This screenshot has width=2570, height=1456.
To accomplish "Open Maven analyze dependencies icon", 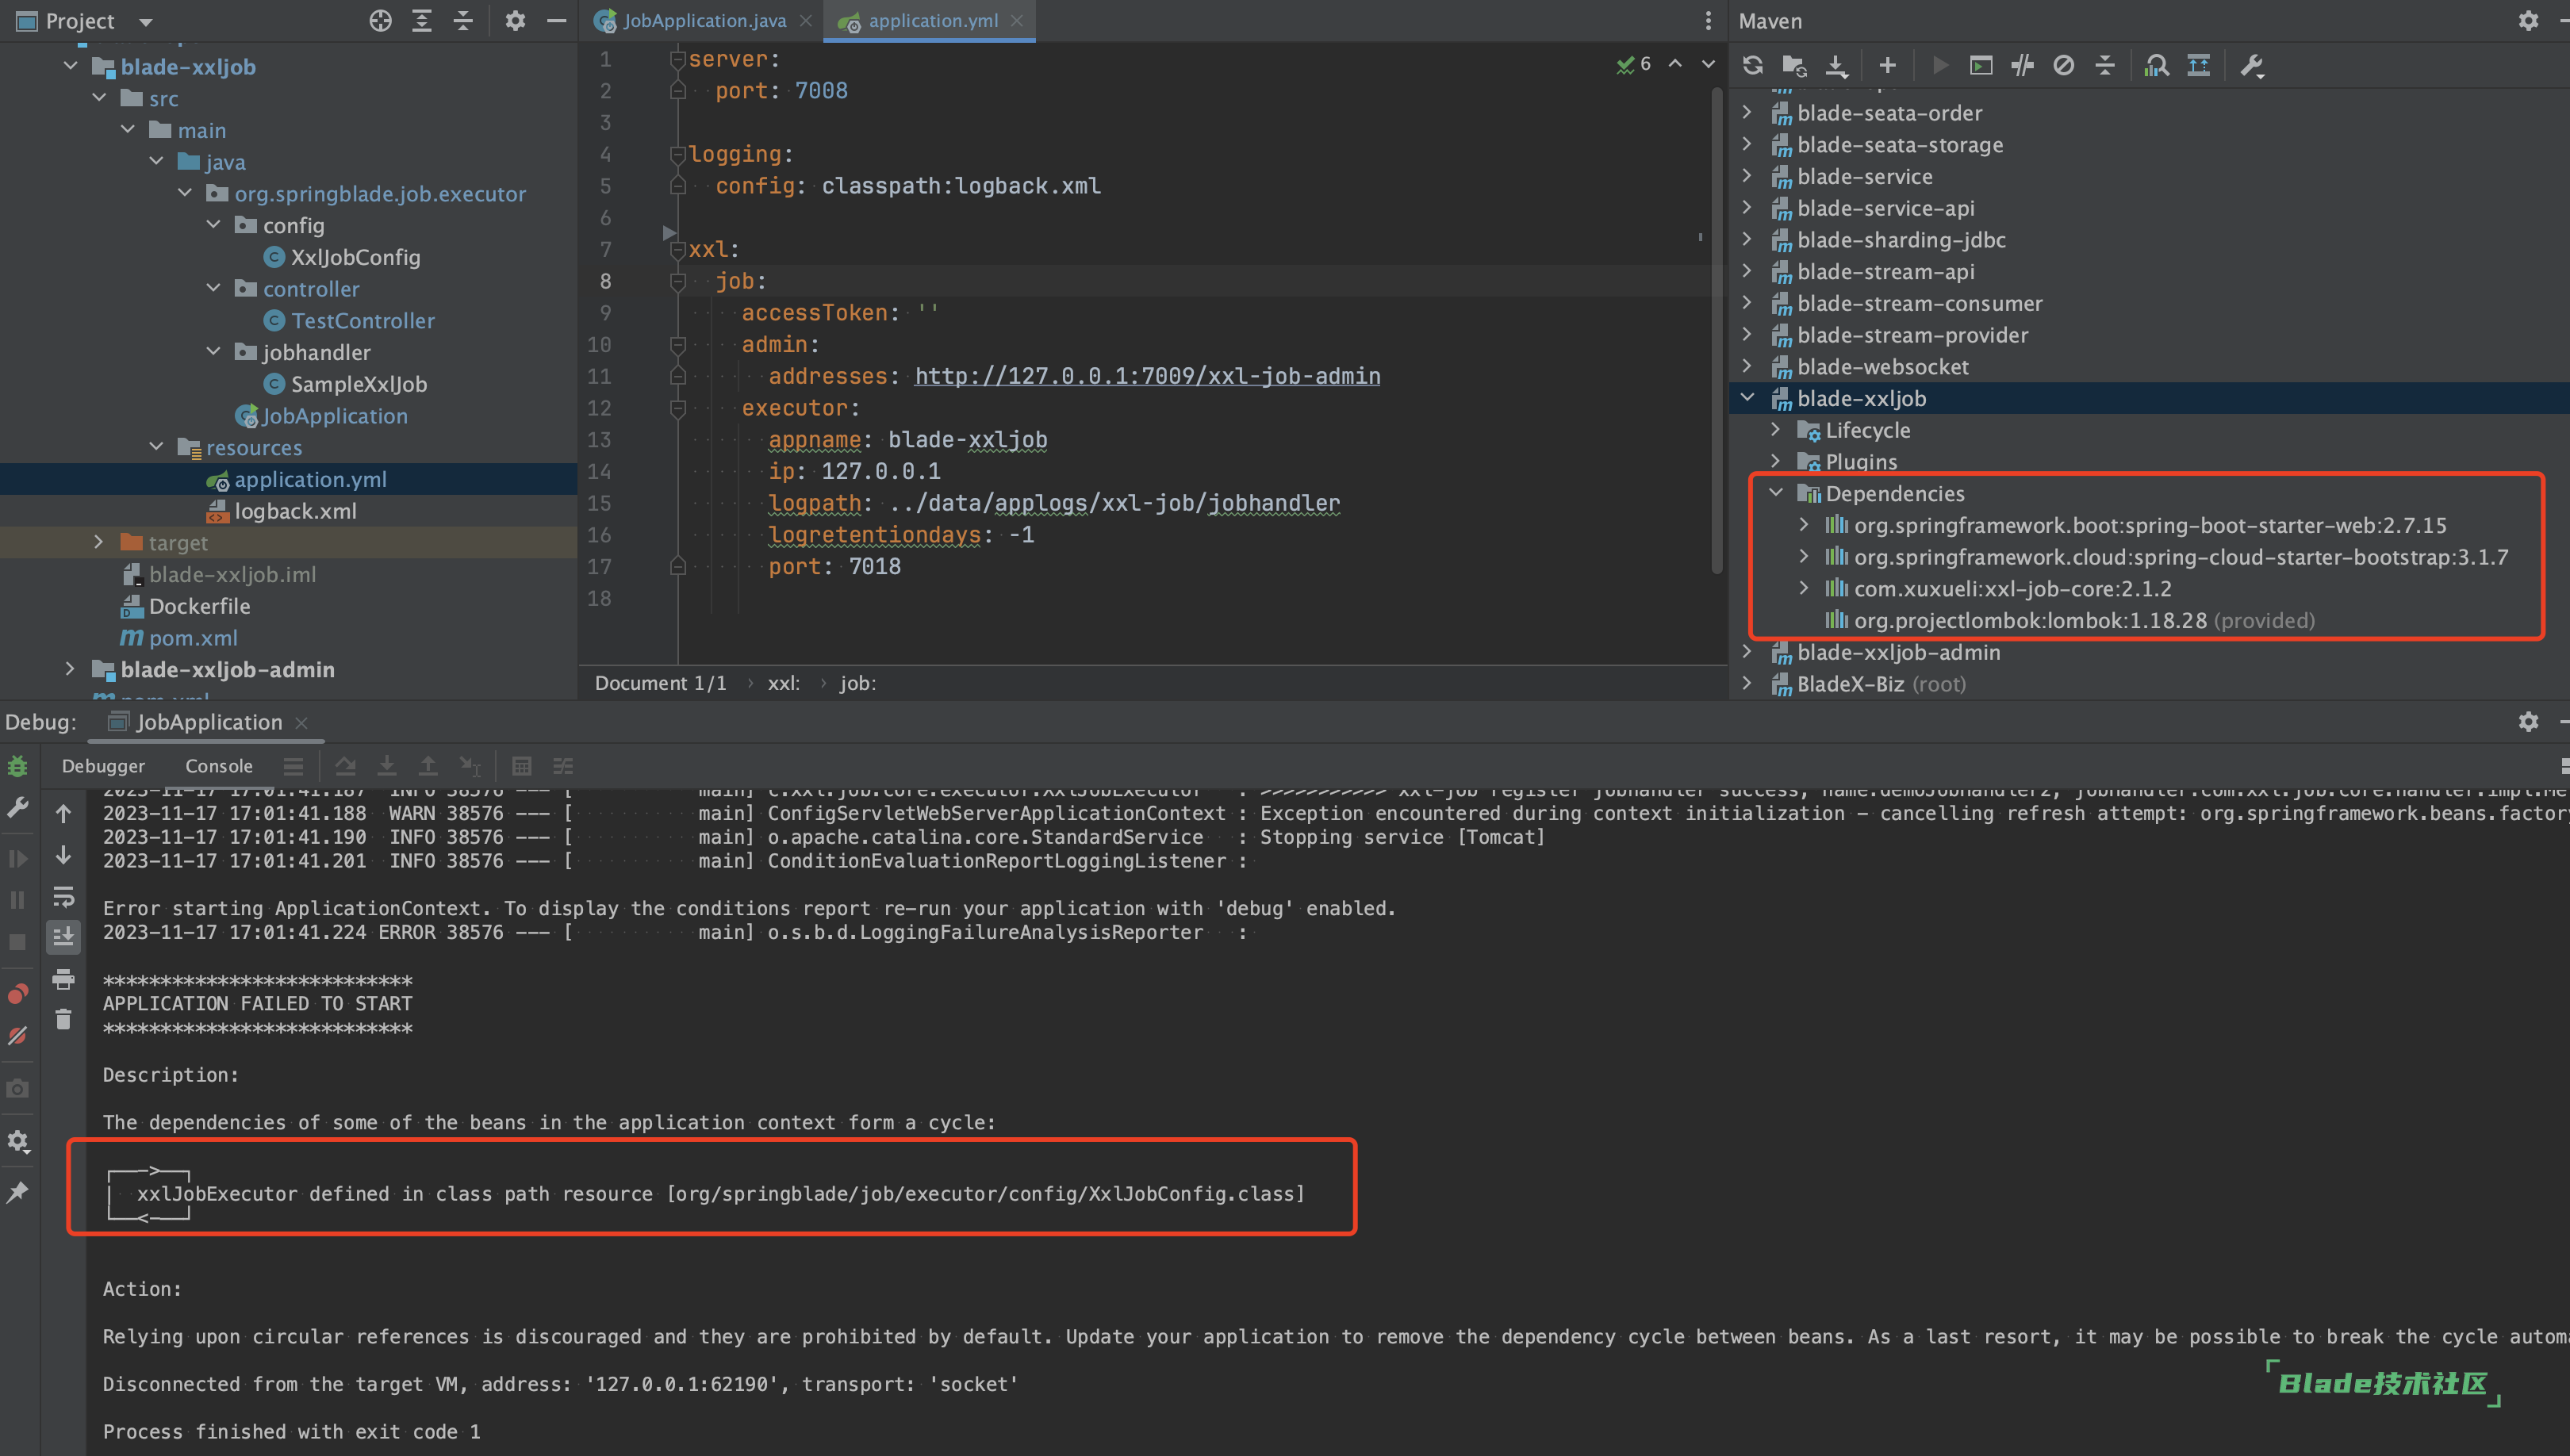I will pyautogui.click(x=2157, y=66).
